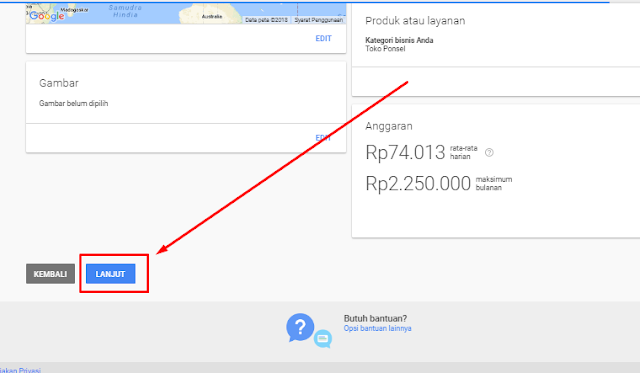Open the Syarat Penggunaan map link
This screenshot has width=640, height=373.
pyautogui.click(x=319, y=20)
